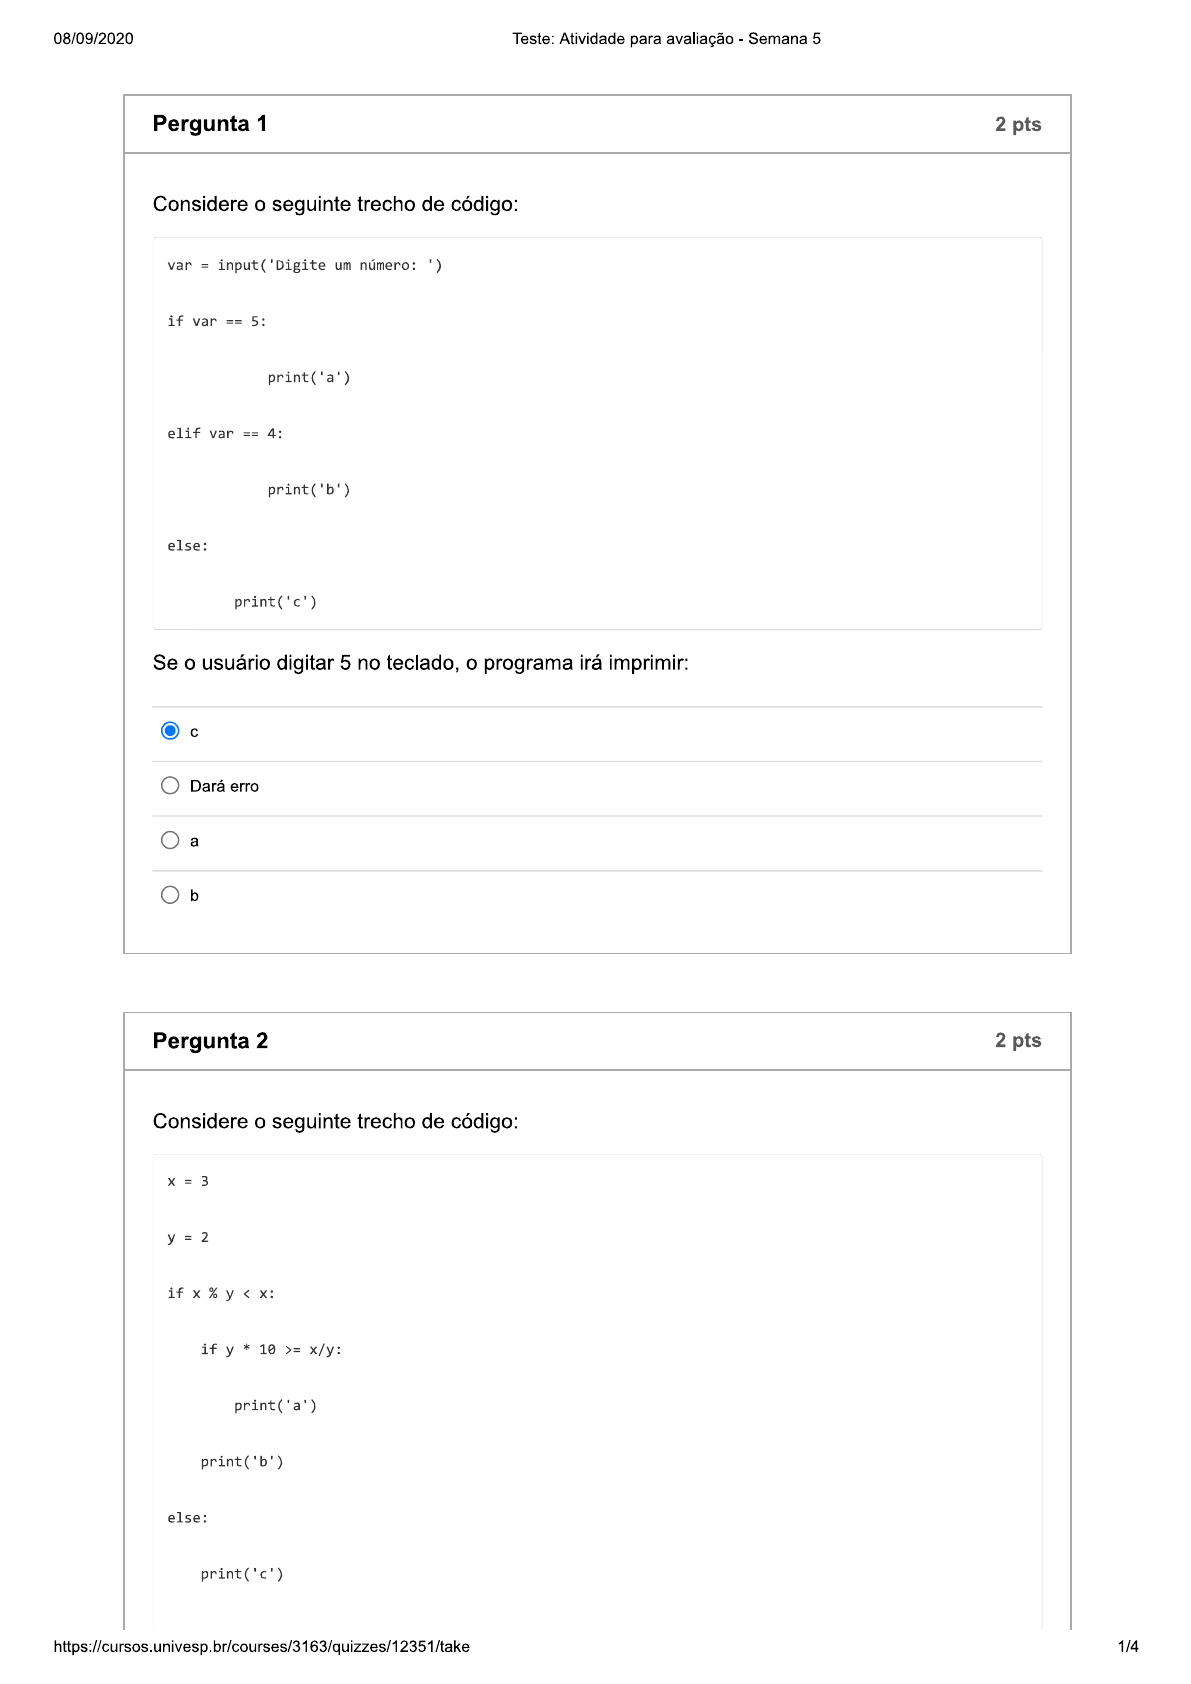Click the '2 pts' label of Pergunta 2
This screenshot has width=1191, height=1684.
point(1017,1040)
